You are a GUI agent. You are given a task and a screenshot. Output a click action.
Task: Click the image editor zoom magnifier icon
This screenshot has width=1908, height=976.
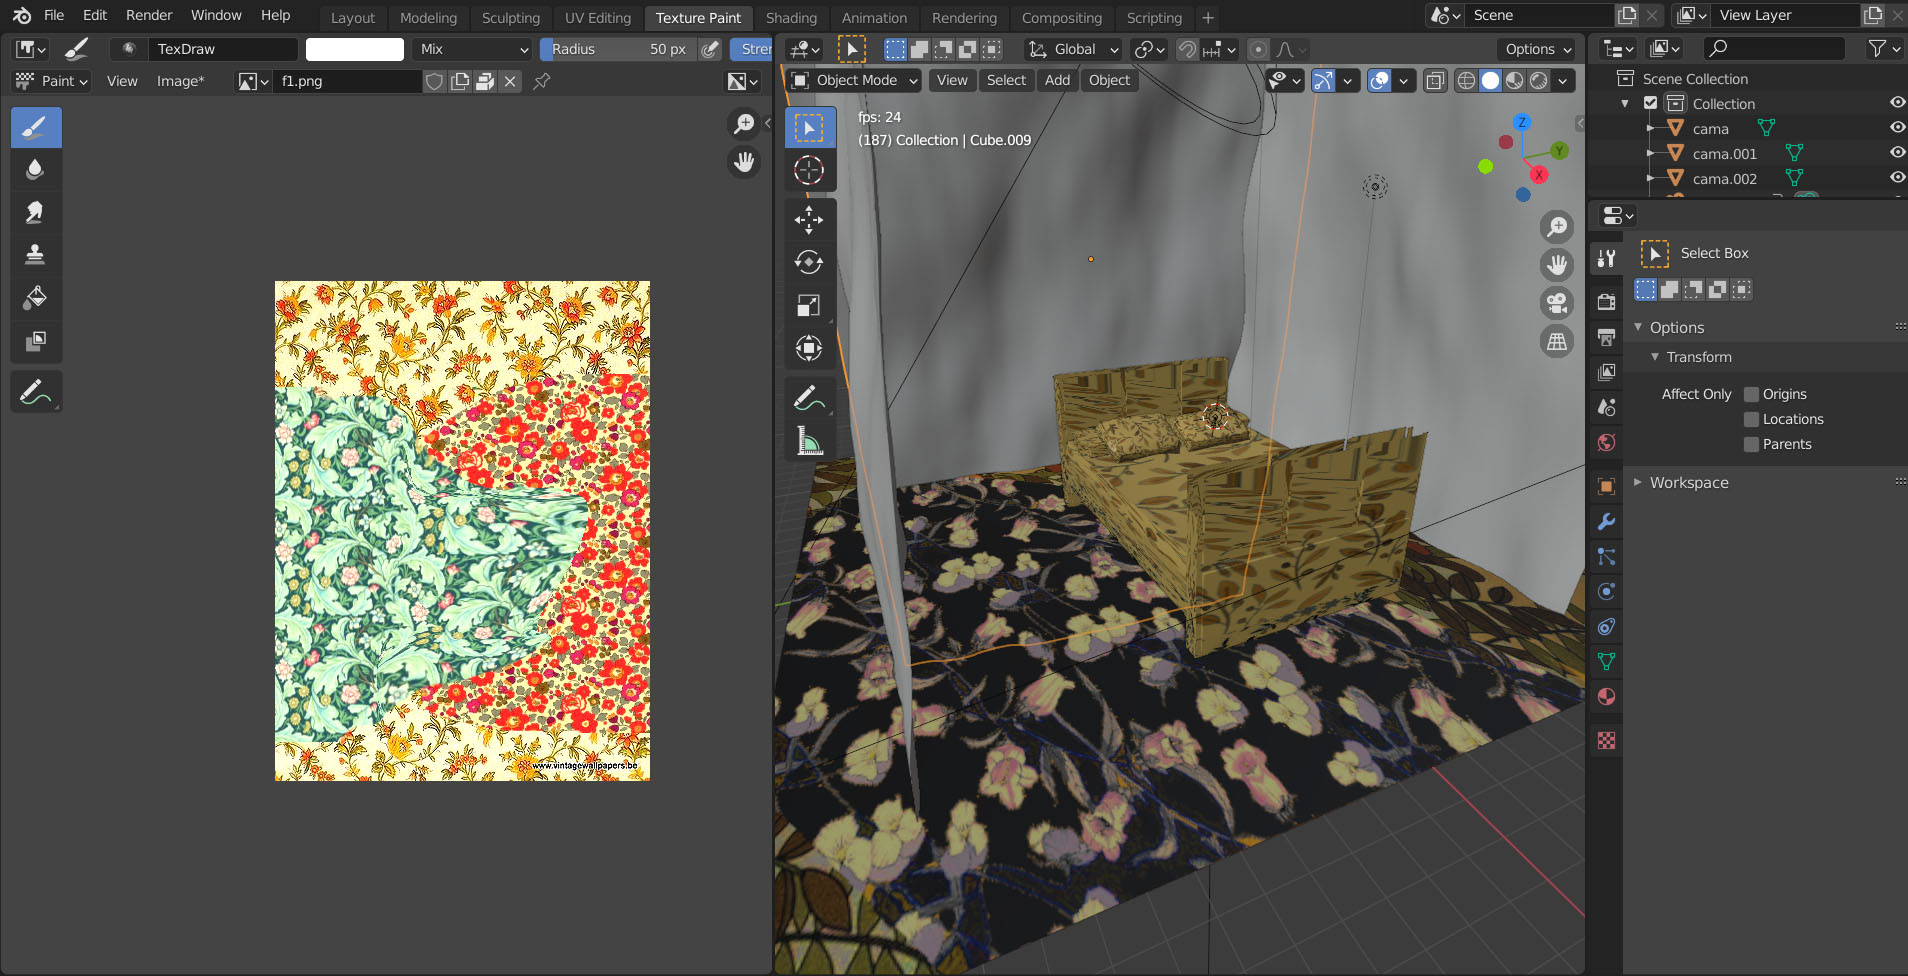744,124
